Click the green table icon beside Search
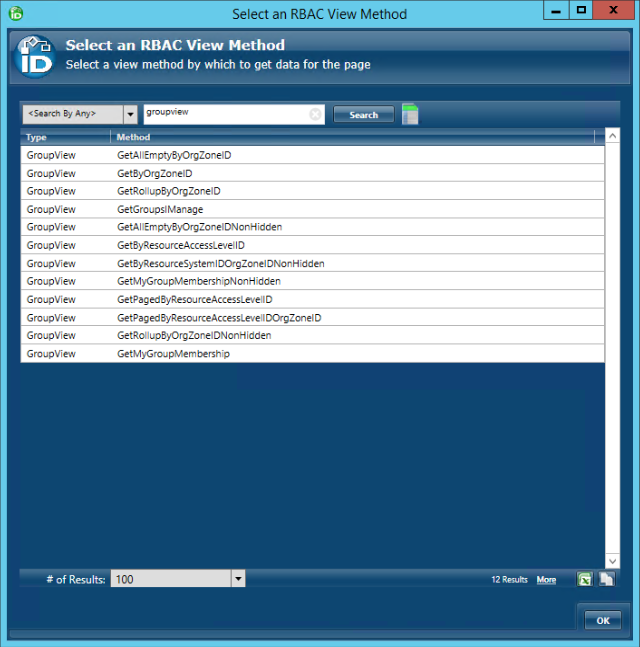This screenshot has height=647, width=640. (x=410, y=115)
